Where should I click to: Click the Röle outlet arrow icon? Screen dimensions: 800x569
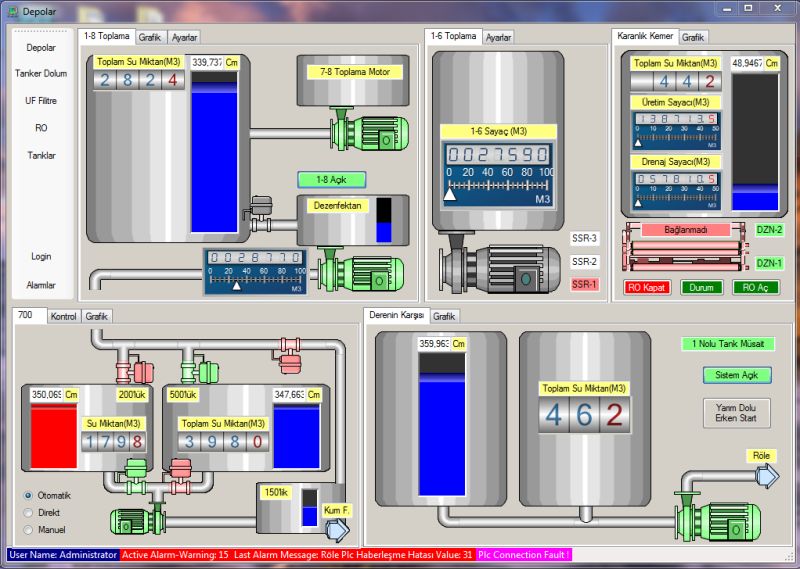pyautogui.click(x=765, y=477)
